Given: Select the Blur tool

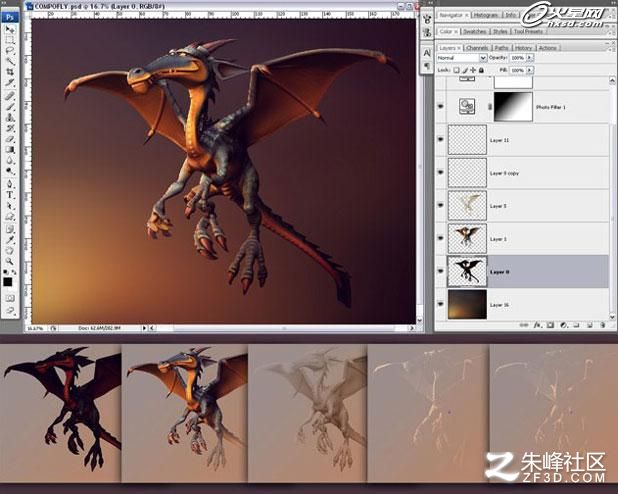Looking at the screenshot, I should (10, 160).
